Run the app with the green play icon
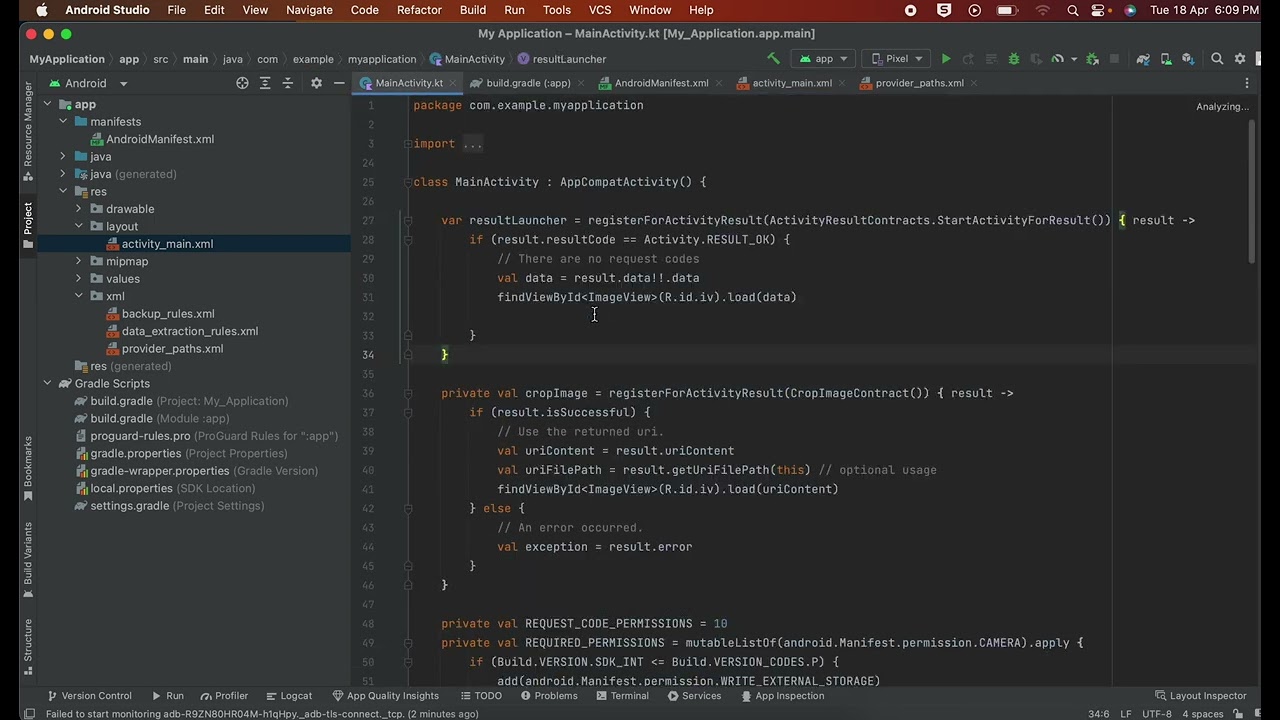1280x720 pixels. (x=946, y=59)
